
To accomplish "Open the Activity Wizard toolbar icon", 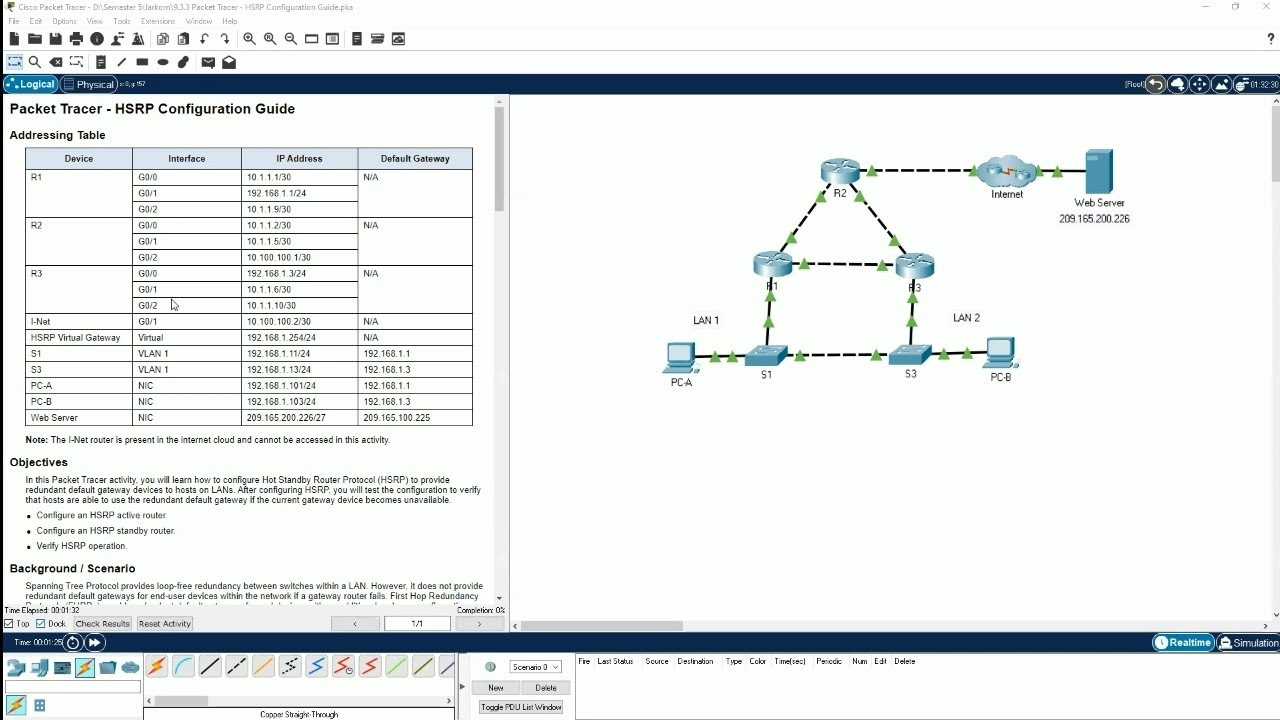I will pos(138,39).
